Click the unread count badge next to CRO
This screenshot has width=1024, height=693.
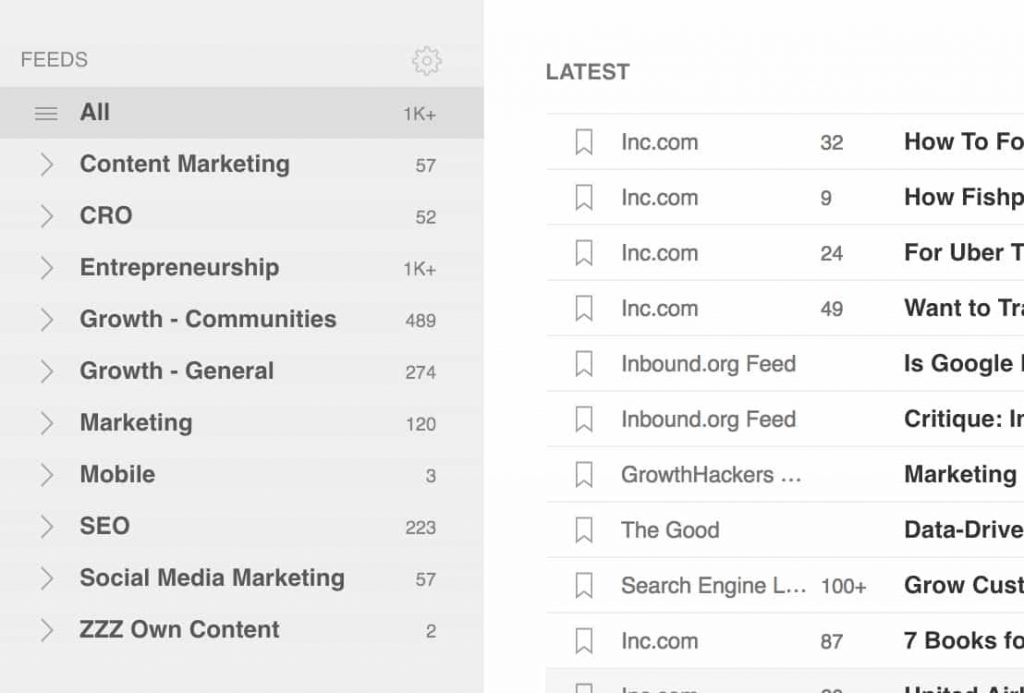click(428, 216)
